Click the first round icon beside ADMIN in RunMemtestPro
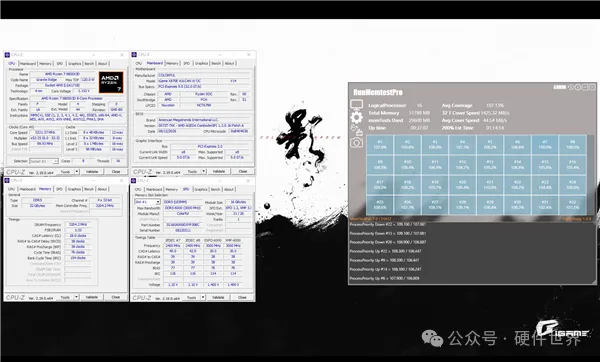This screenshot has width=600, height=362. tap(571, 87)
